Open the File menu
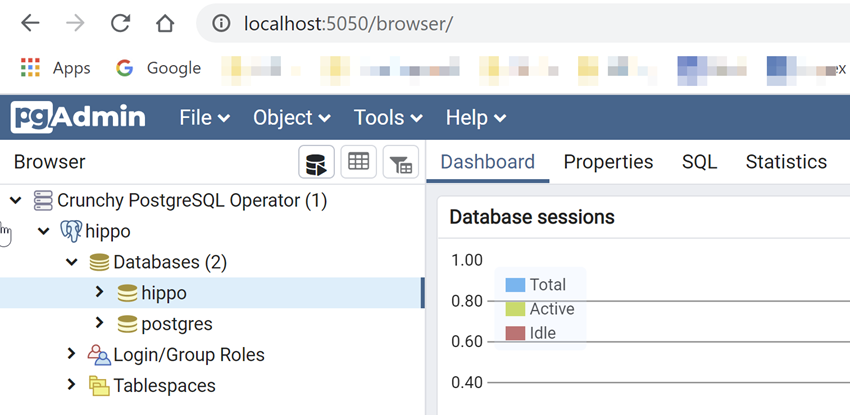This screenshot has height=415, width=850. click(204, 118)
